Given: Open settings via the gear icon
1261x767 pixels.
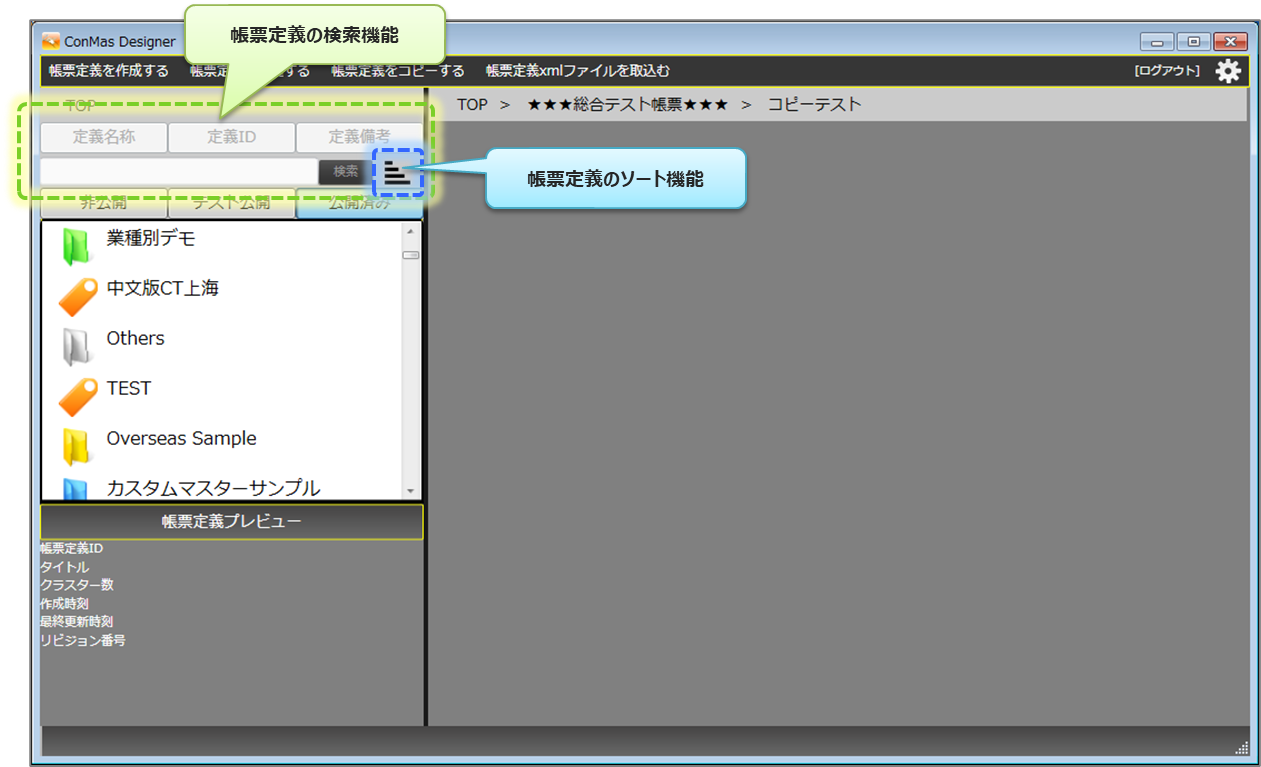Looking at the screenshot, I should pos(1227,71).
